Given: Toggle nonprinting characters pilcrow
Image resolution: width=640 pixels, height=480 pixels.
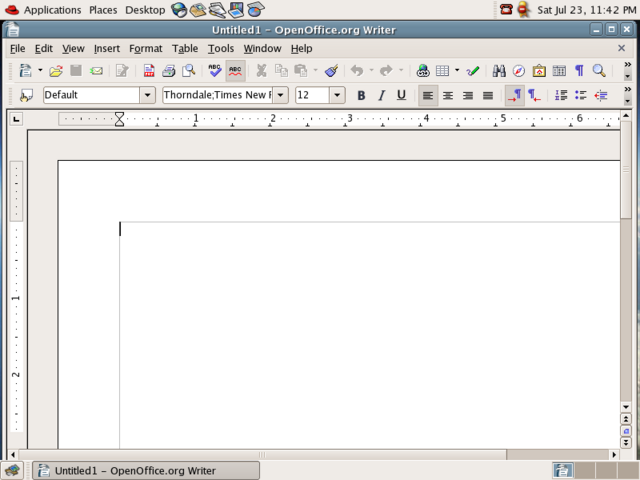Looking at the screenshot, I should [x=579, y=71].
